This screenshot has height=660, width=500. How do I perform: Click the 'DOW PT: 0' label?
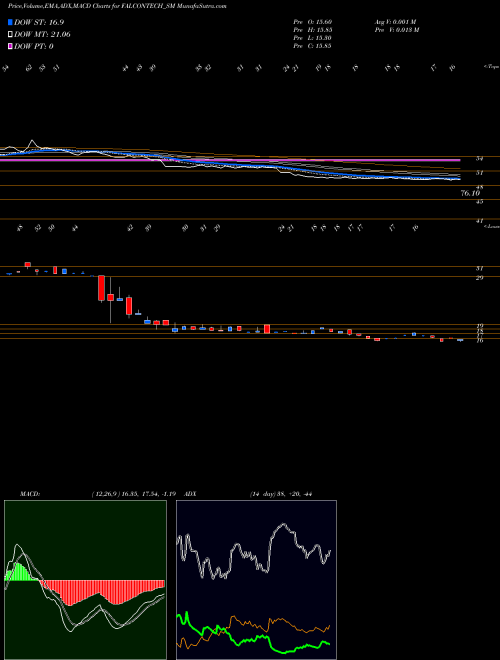(x=34, y=46)
